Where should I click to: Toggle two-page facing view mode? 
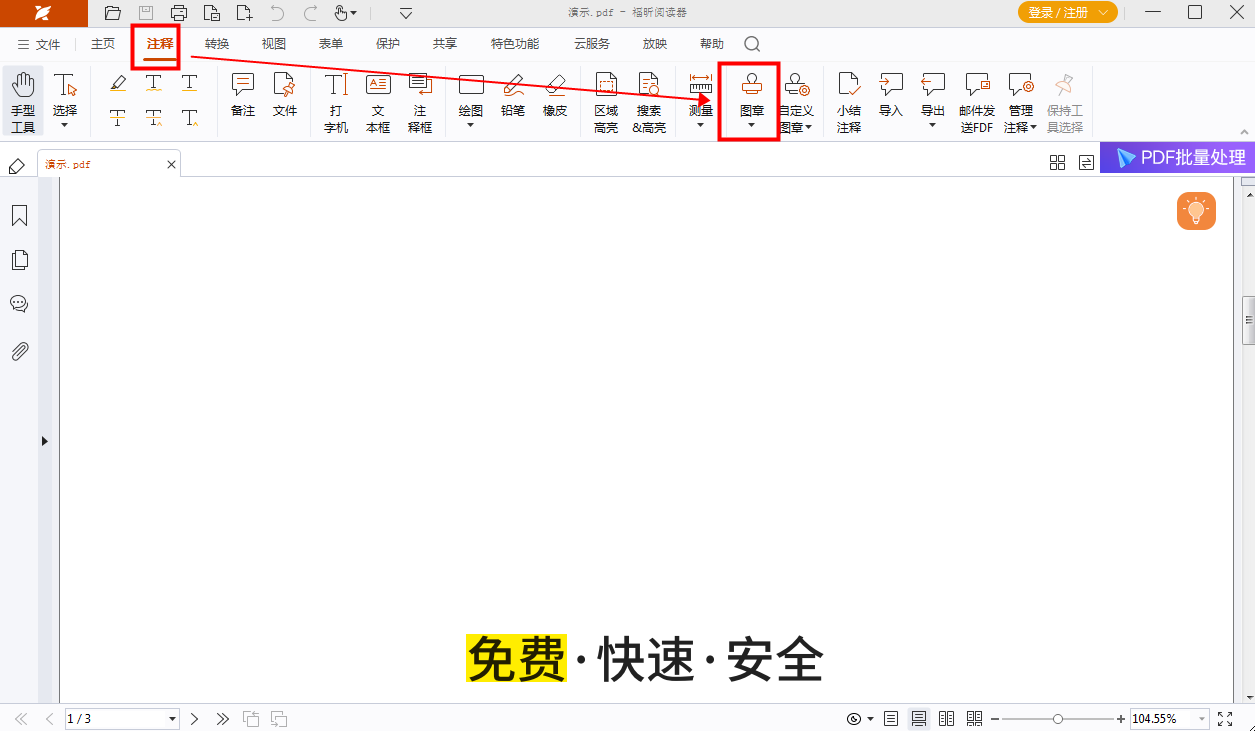point(946,719)
